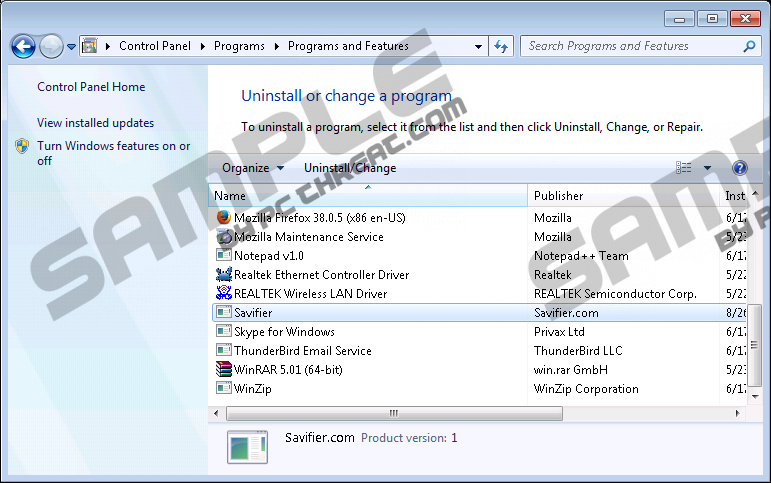Click the REALTEK Wireless LAN Driver icon
The width and height of the screenshot is (771, 483).
point(224,294)
